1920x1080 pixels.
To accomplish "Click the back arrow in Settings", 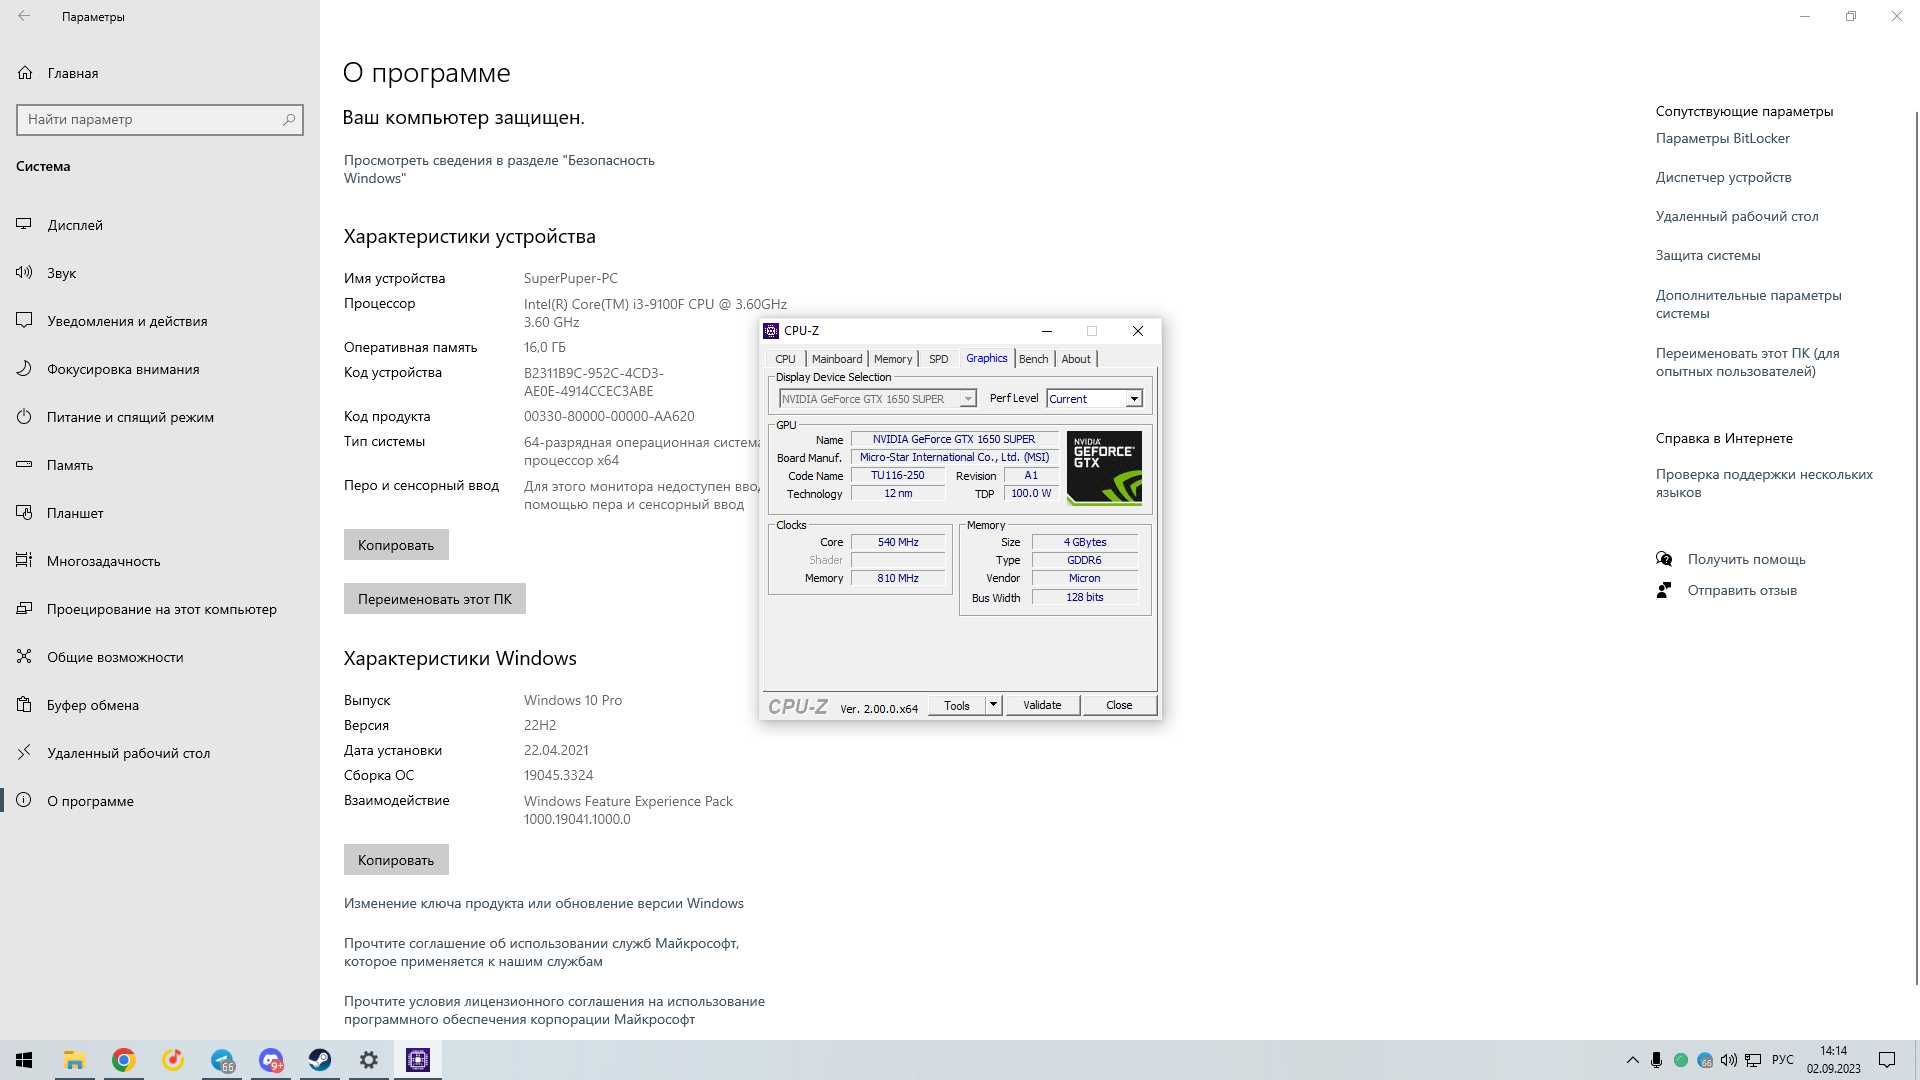I will [24, 16].
